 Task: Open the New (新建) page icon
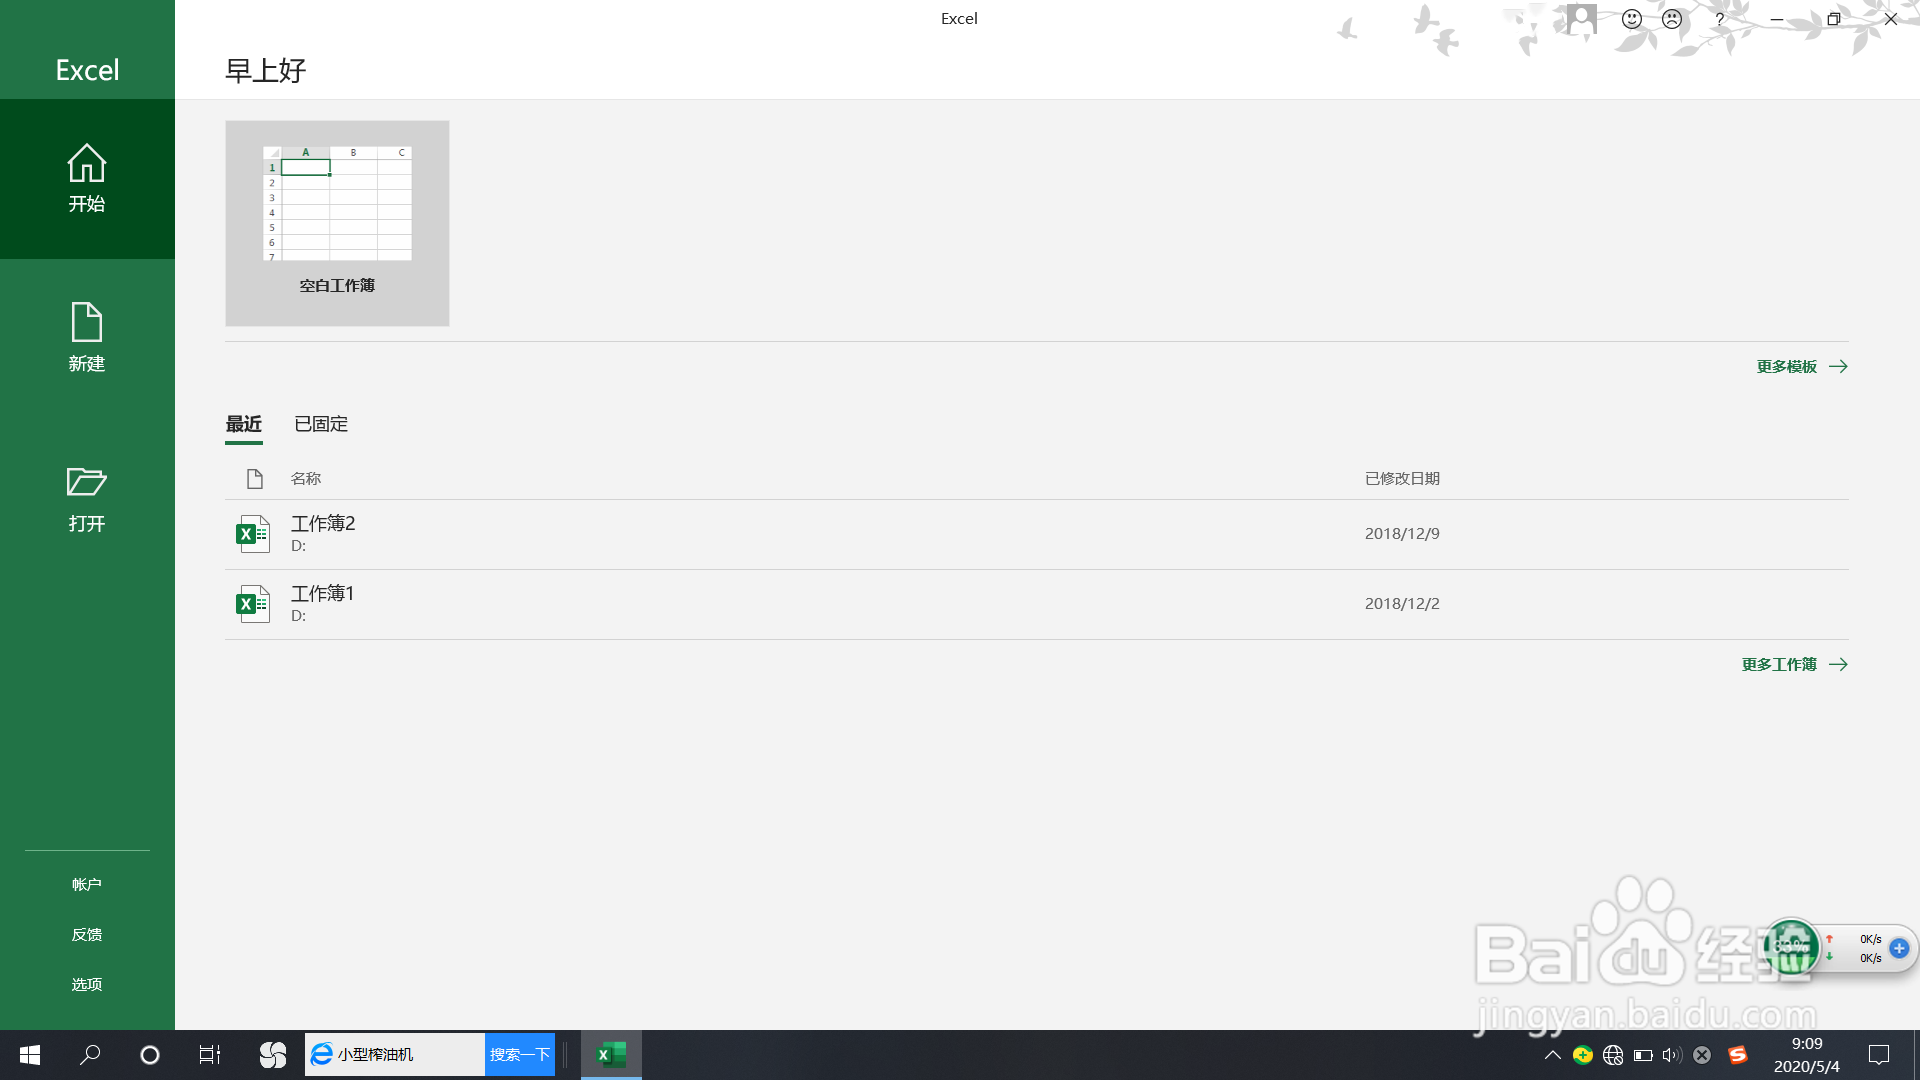(87, 323)
